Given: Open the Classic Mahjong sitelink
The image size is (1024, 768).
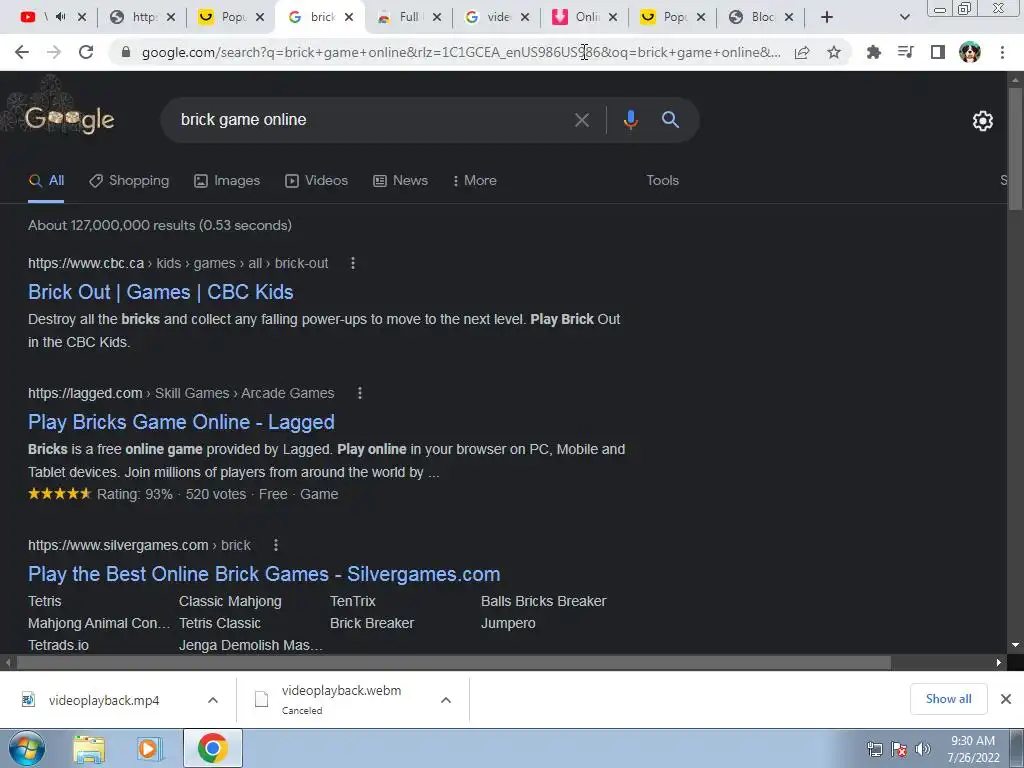Looking at the screenshot, I should tap(230, 601).
